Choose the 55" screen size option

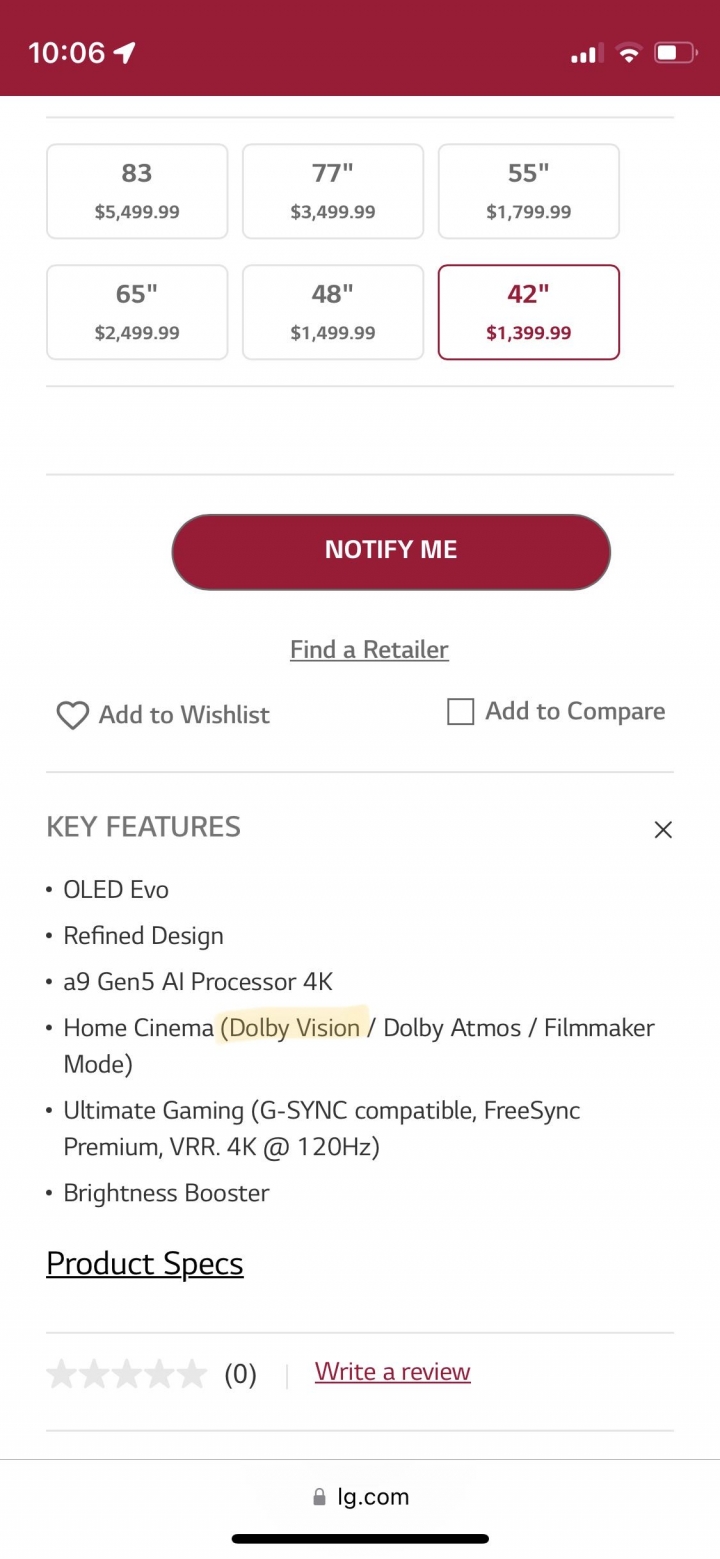(x=529, y=191)
